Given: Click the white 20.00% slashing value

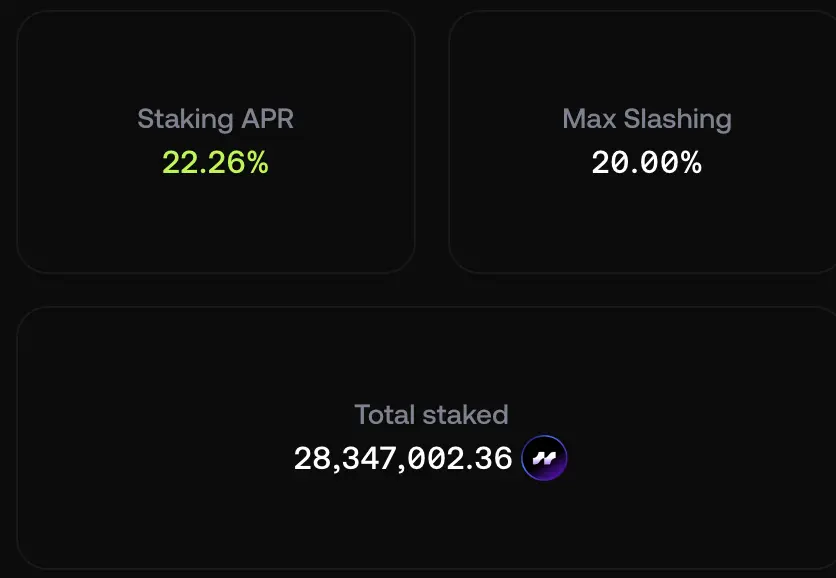Looking at the screenshot, I should [x=647, y=162].
